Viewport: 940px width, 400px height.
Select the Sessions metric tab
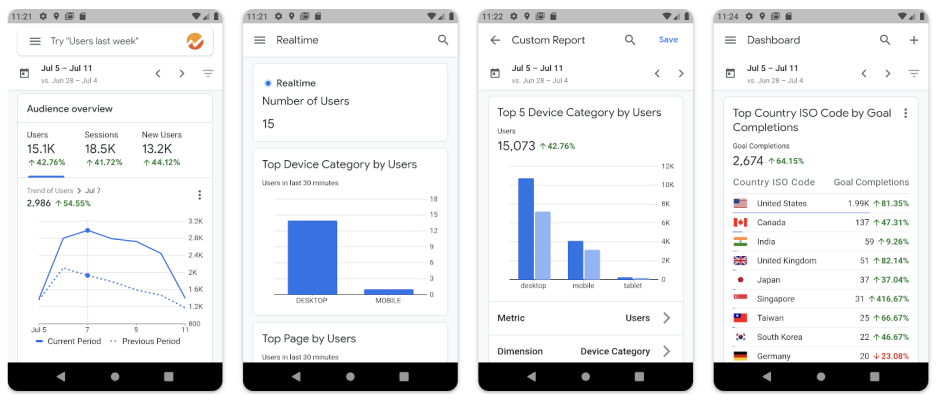point(103,150)
